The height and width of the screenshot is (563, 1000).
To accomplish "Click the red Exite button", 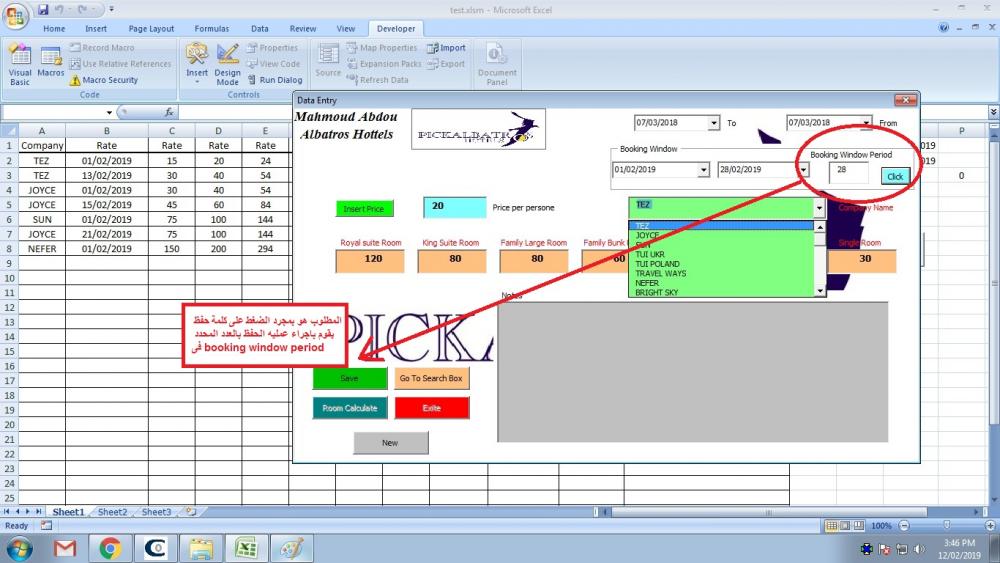I will tap(431, 408).
